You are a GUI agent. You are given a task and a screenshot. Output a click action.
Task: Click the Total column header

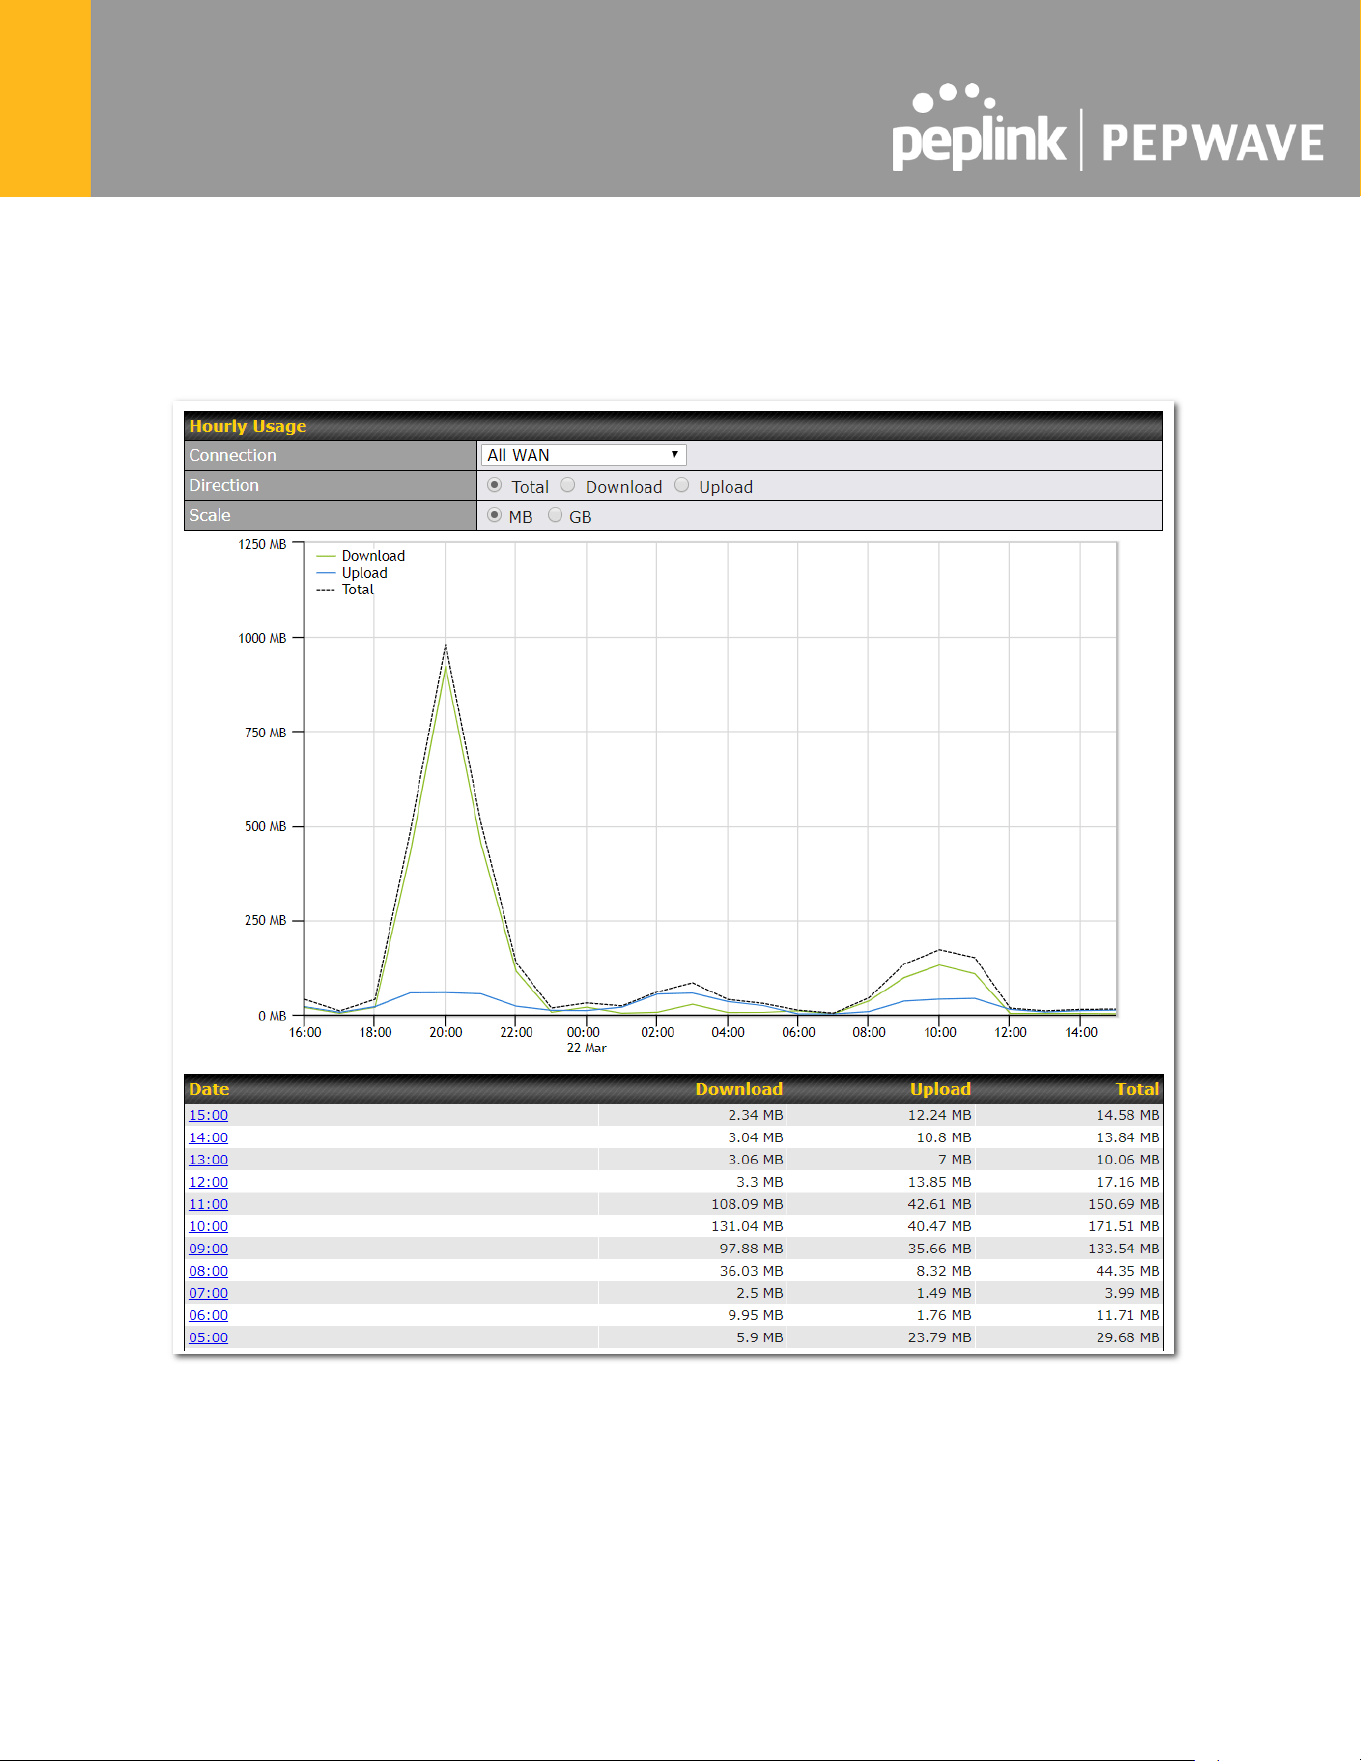(1138, 1089)
